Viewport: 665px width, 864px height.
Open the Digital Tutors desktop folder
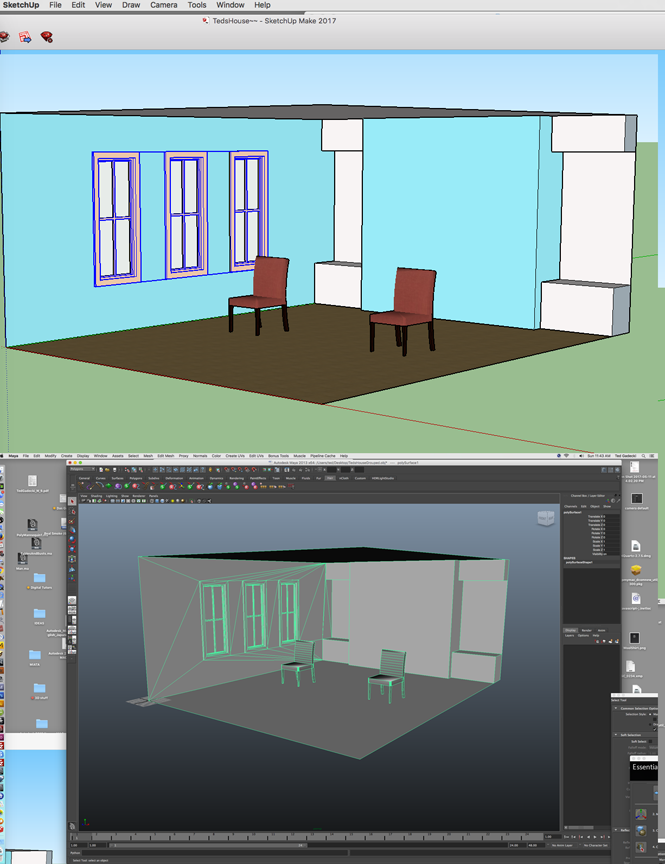tap(39, 578)
